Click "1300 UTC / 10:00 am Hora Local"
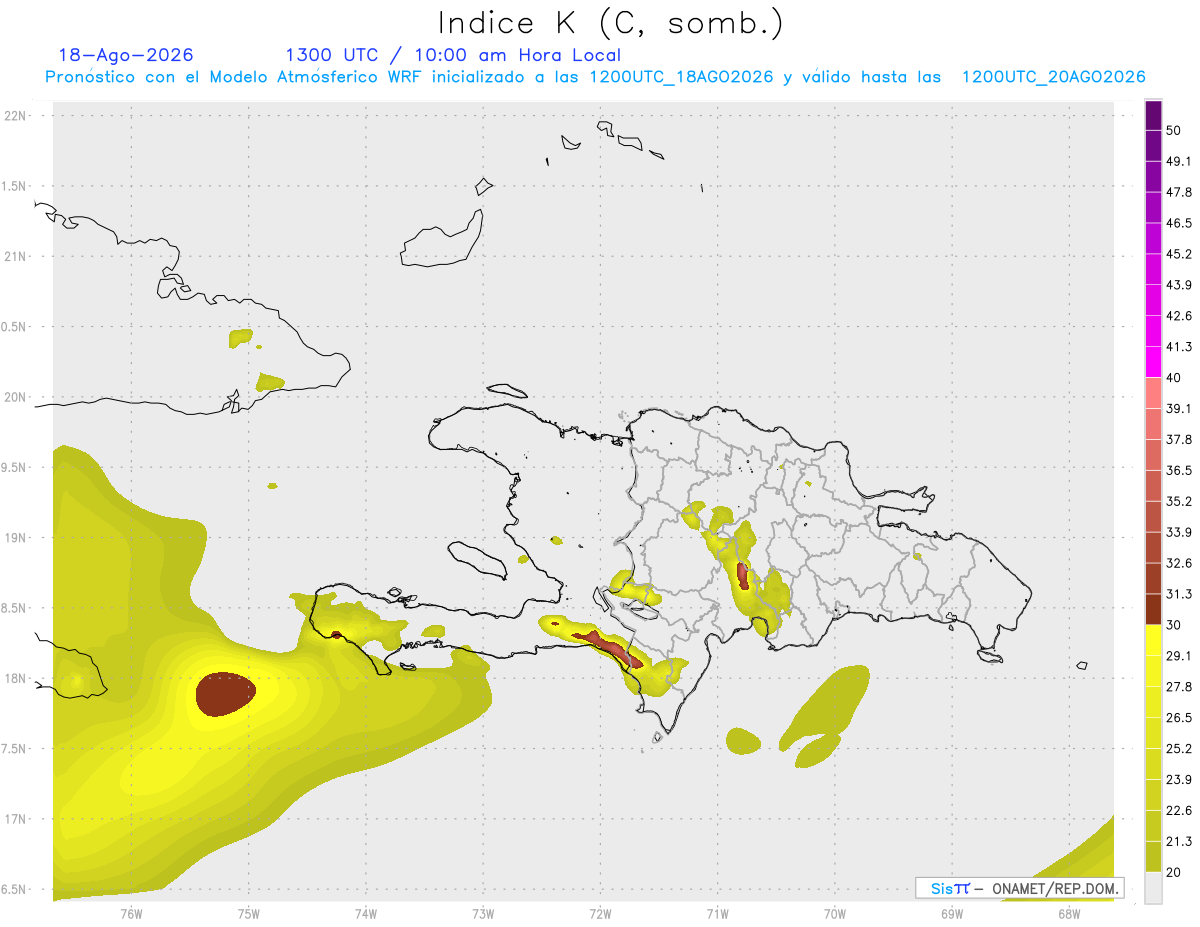The width and height of the screenshot is (1200, 927). click(x=453, y=55)
